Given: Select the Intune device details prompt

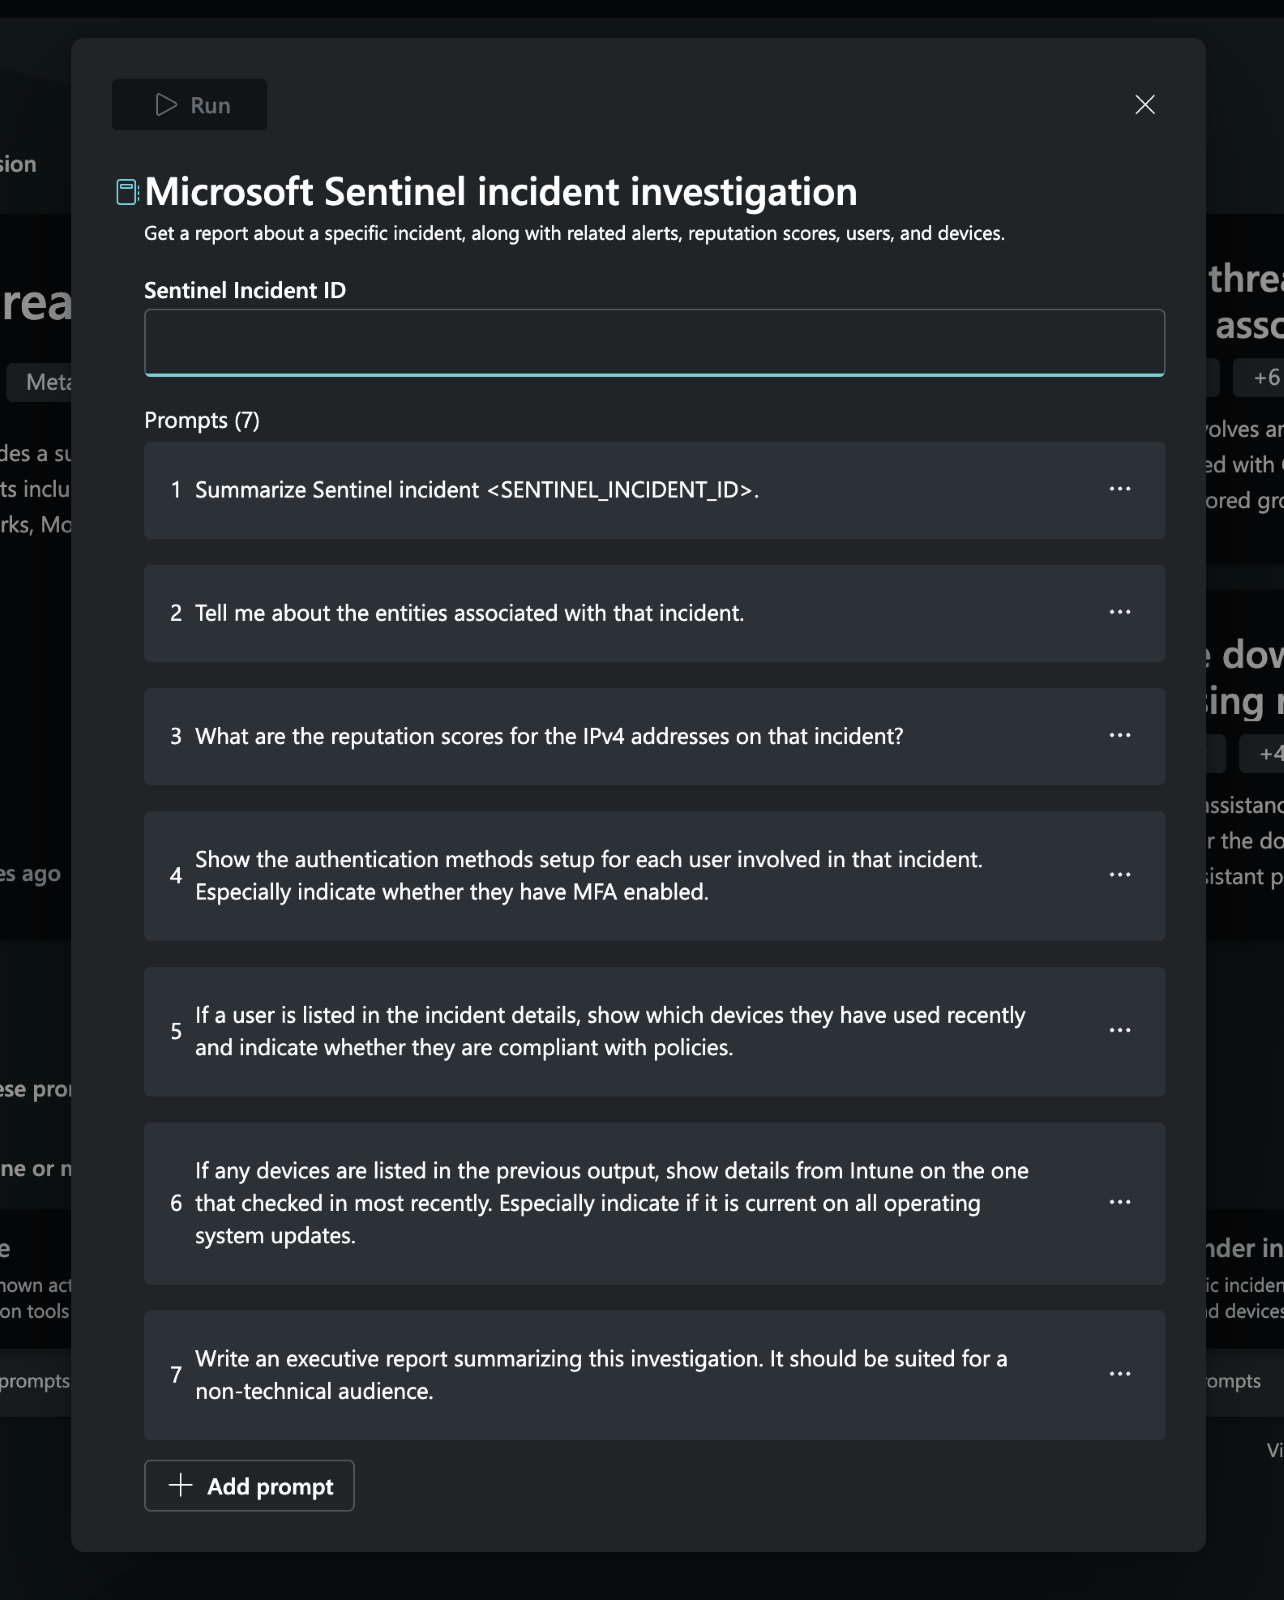Looking at the screenshot, I should point(611,1203).
